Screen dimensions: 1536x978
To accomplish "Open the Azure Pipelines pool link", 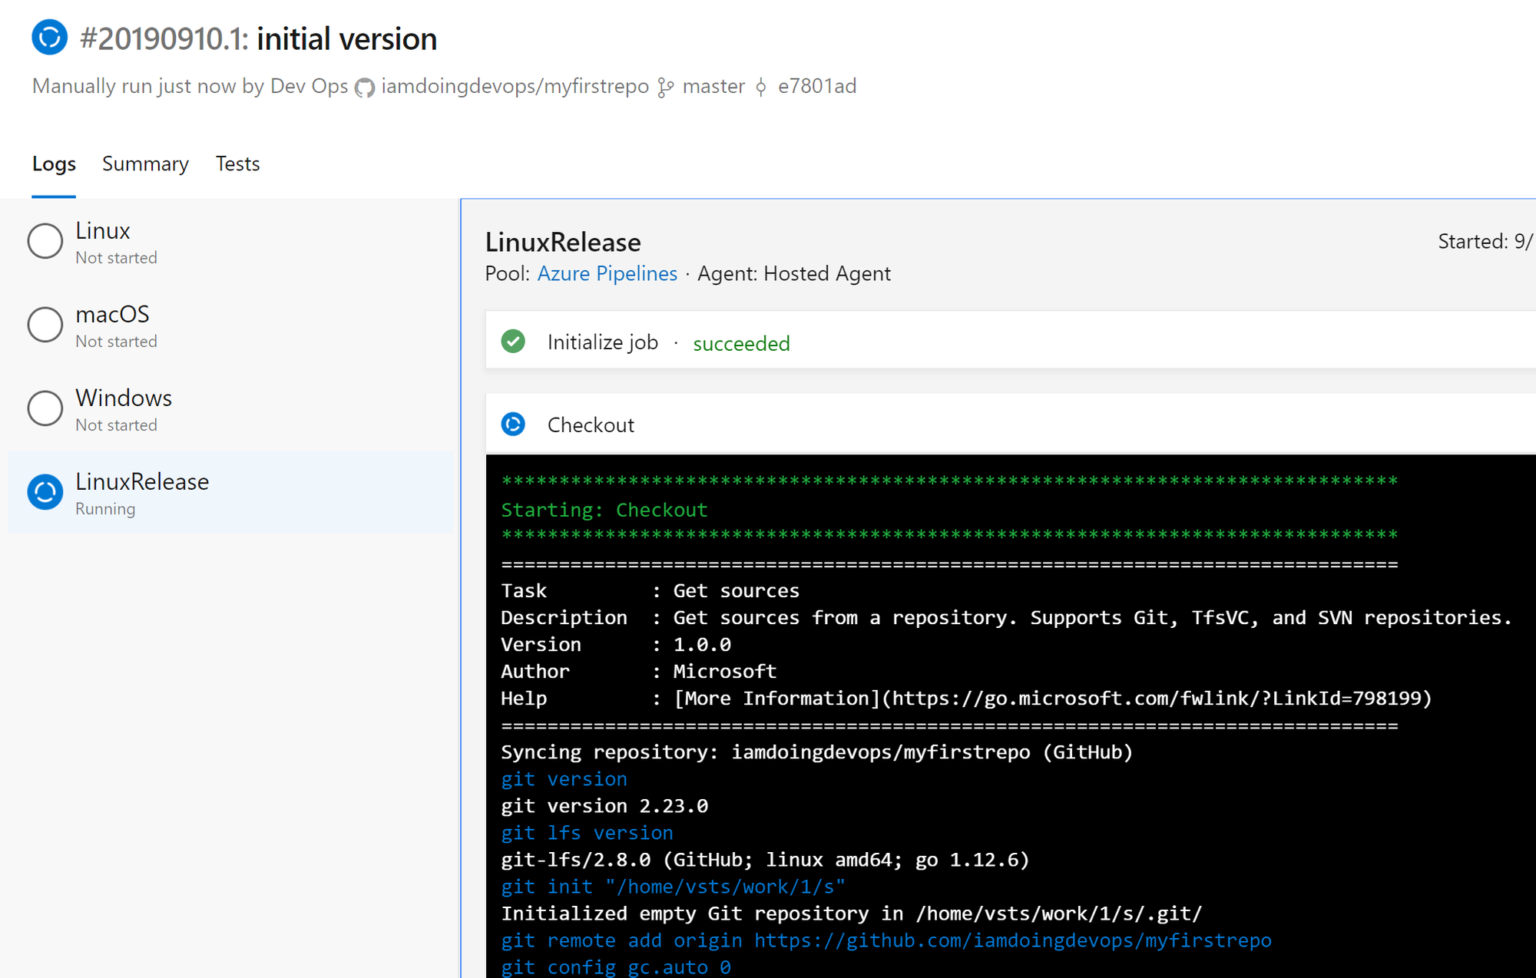I will point(607,273).
